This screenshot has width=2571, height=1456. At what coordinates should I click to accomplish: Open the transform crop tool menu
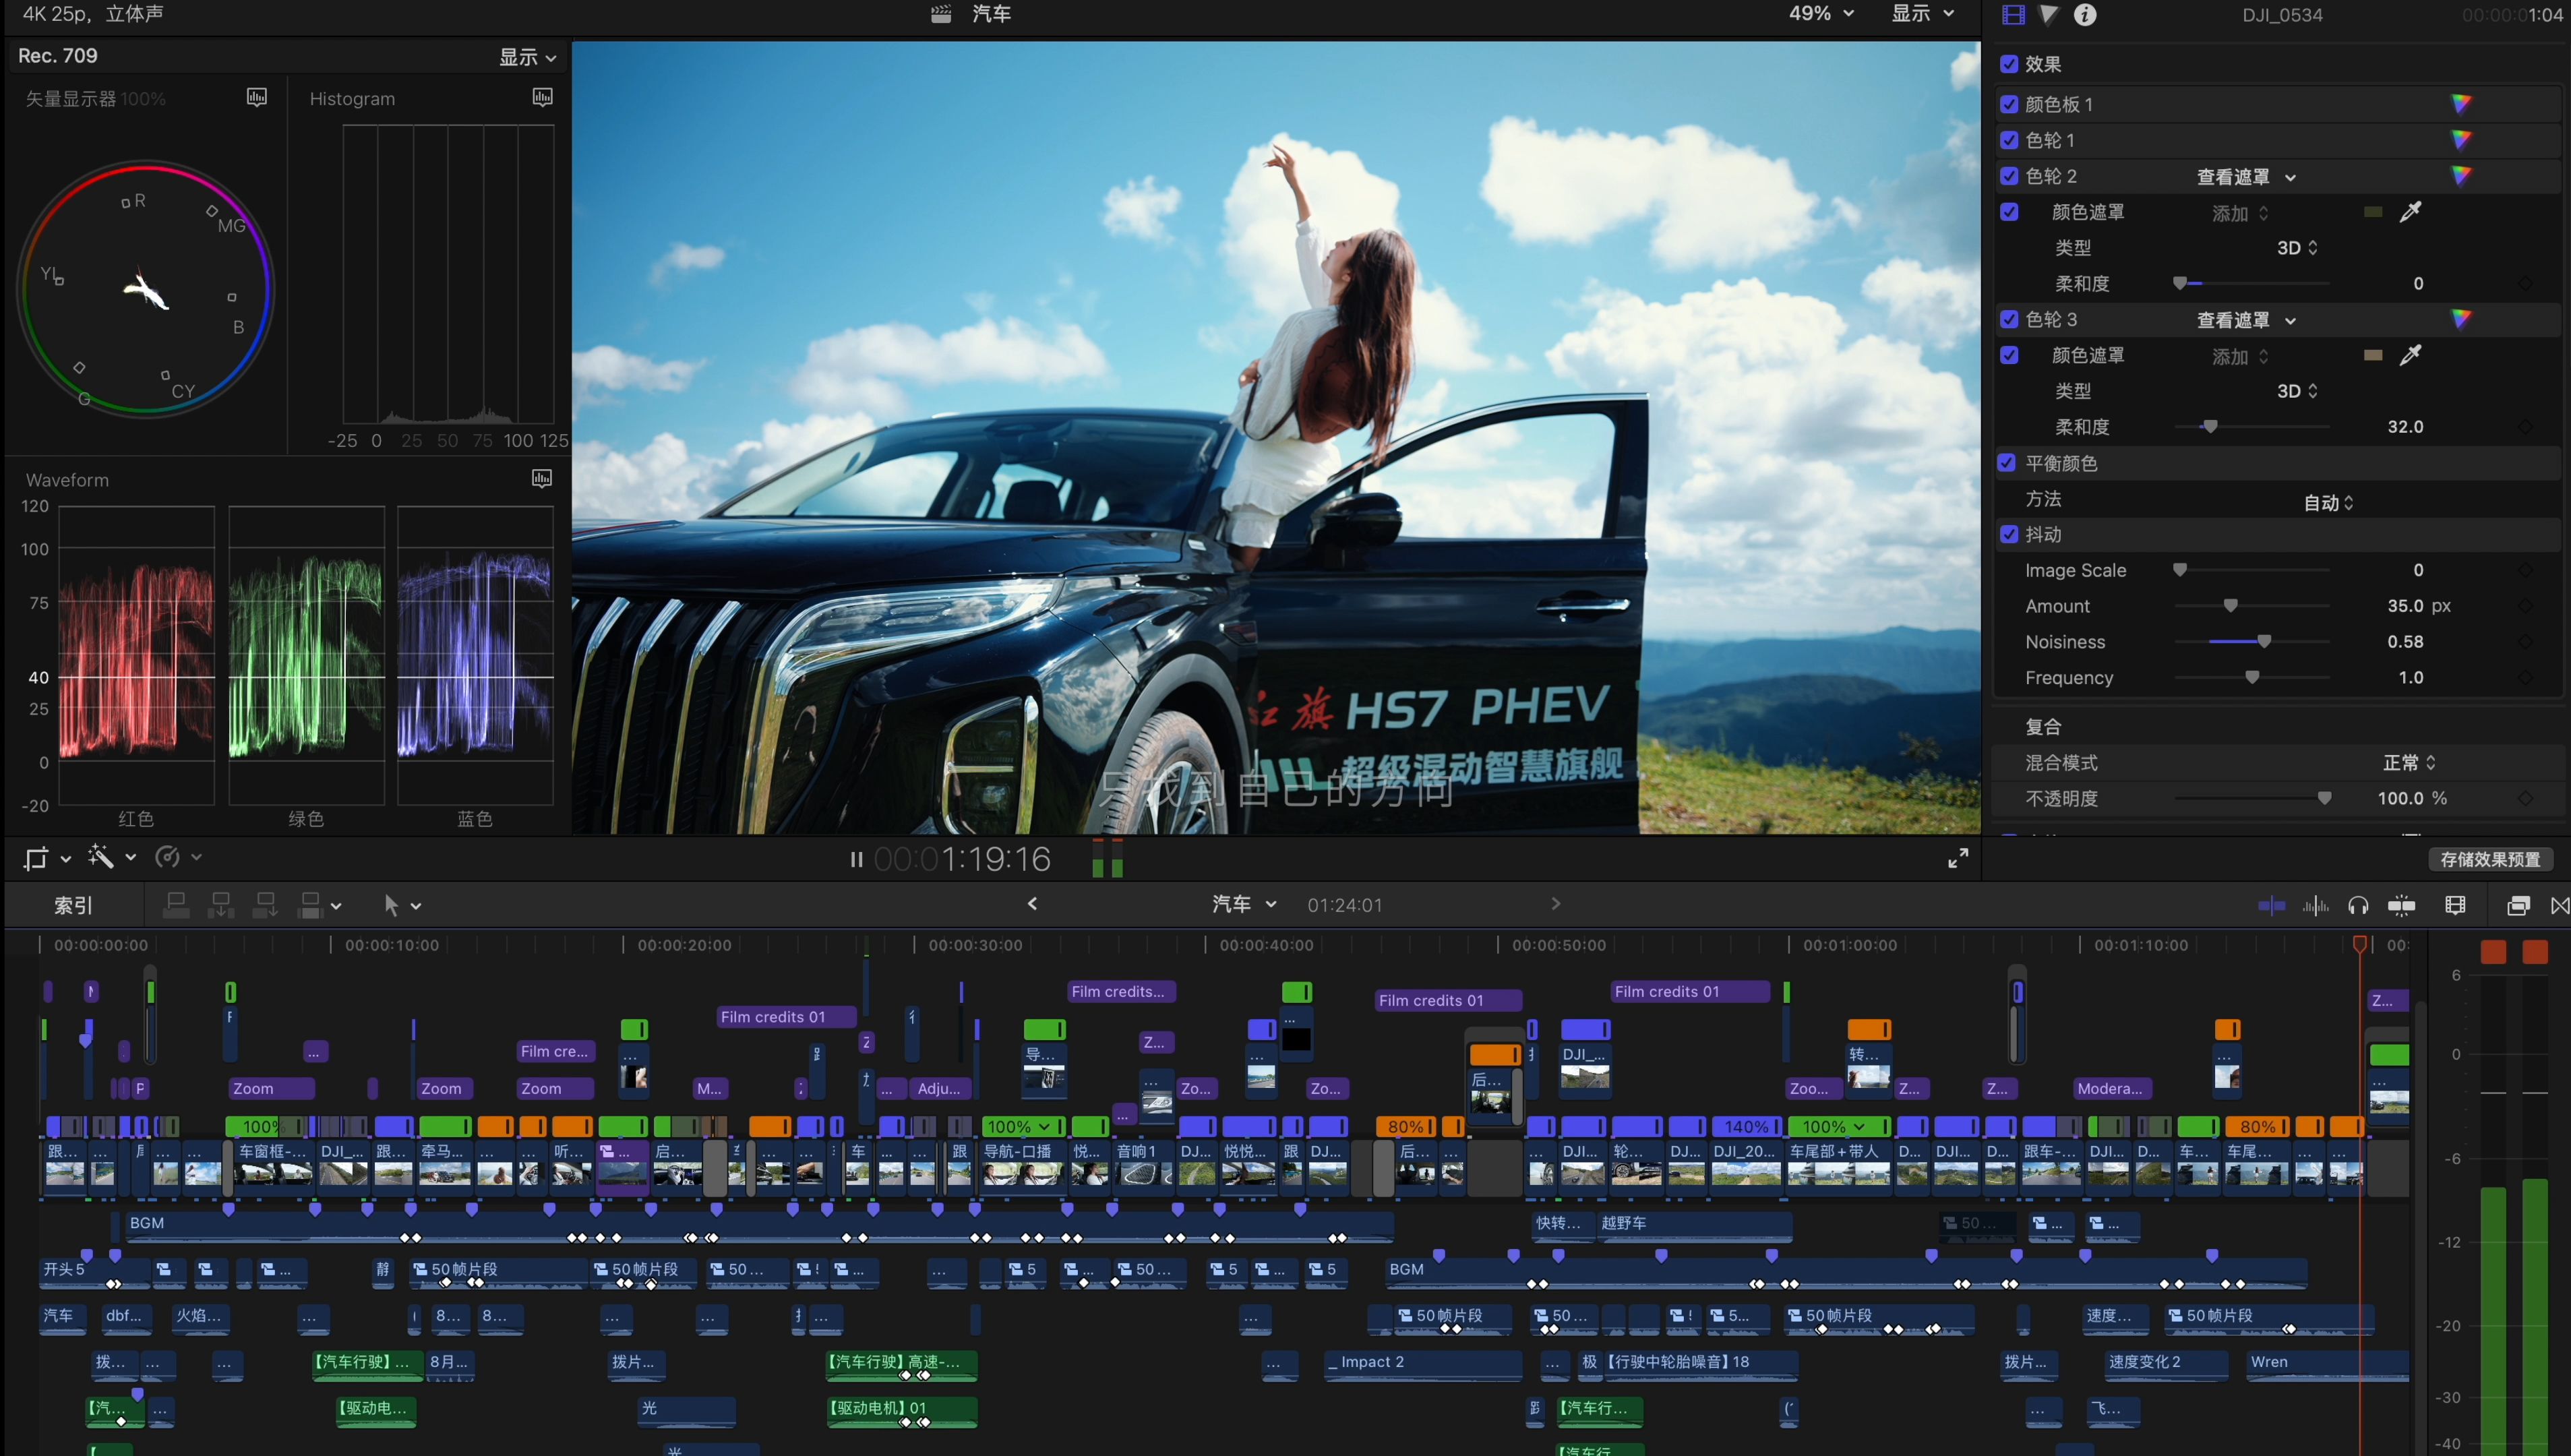pos(46,858)
